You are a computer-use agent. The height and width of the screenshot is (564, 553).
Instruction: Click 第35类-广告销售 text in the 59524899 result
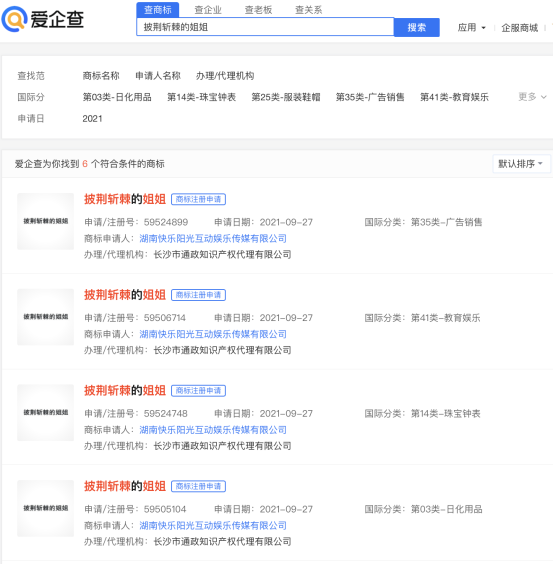[447, 222]
